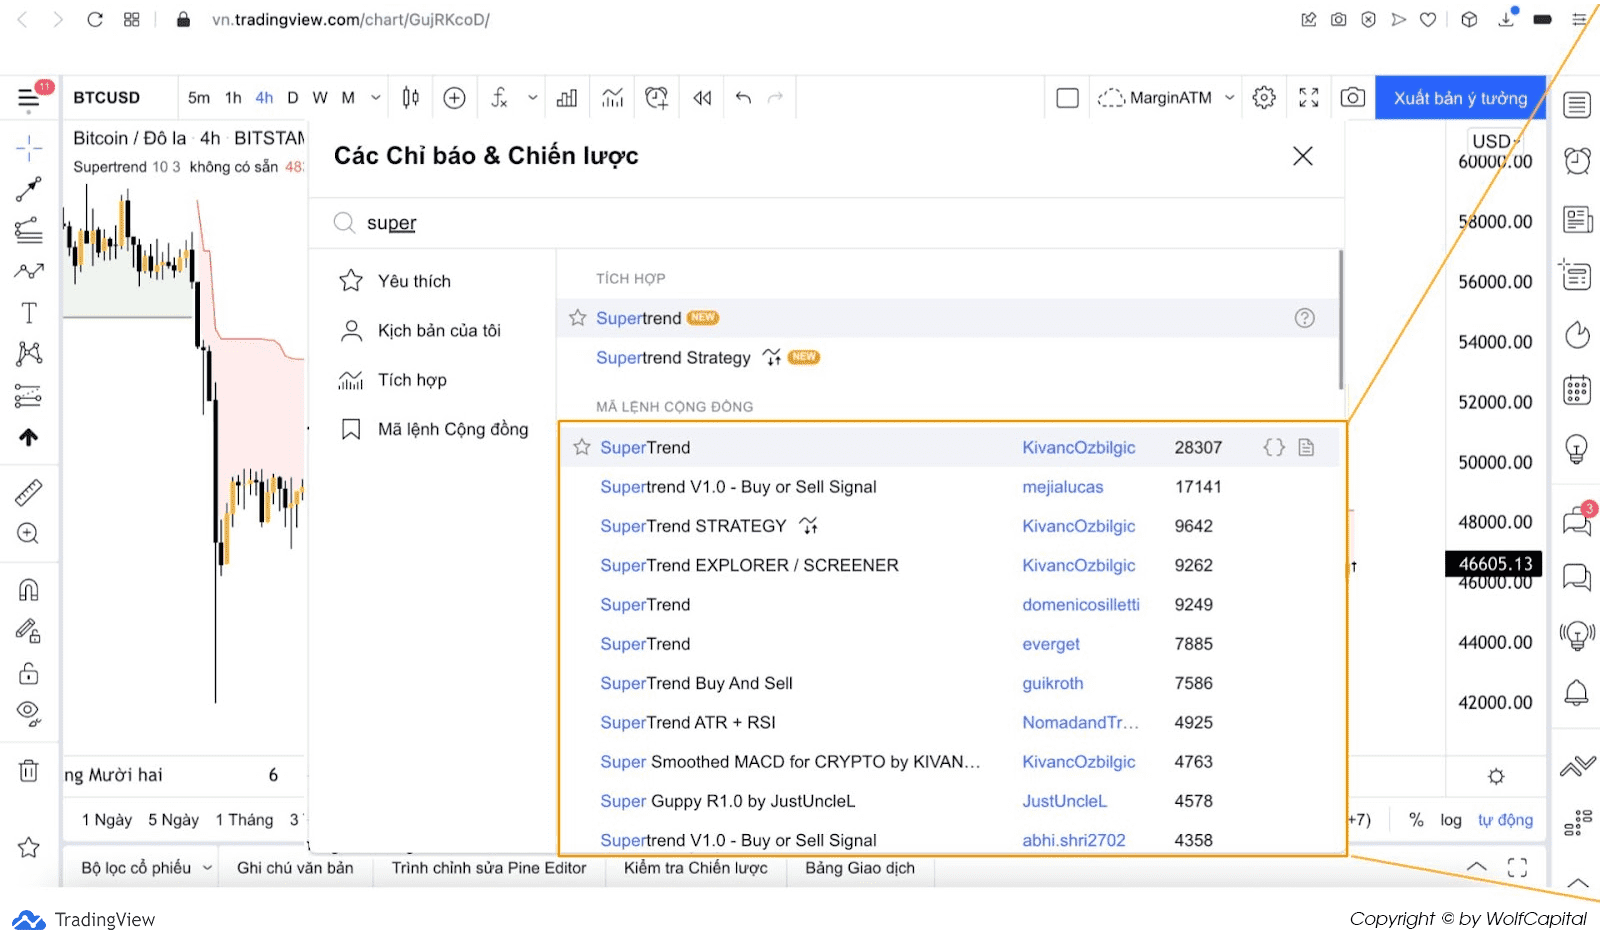1600x935 pixels.
Task: Close the indicators dialog
Action: pyautogui.click(x=1302, y=156)
